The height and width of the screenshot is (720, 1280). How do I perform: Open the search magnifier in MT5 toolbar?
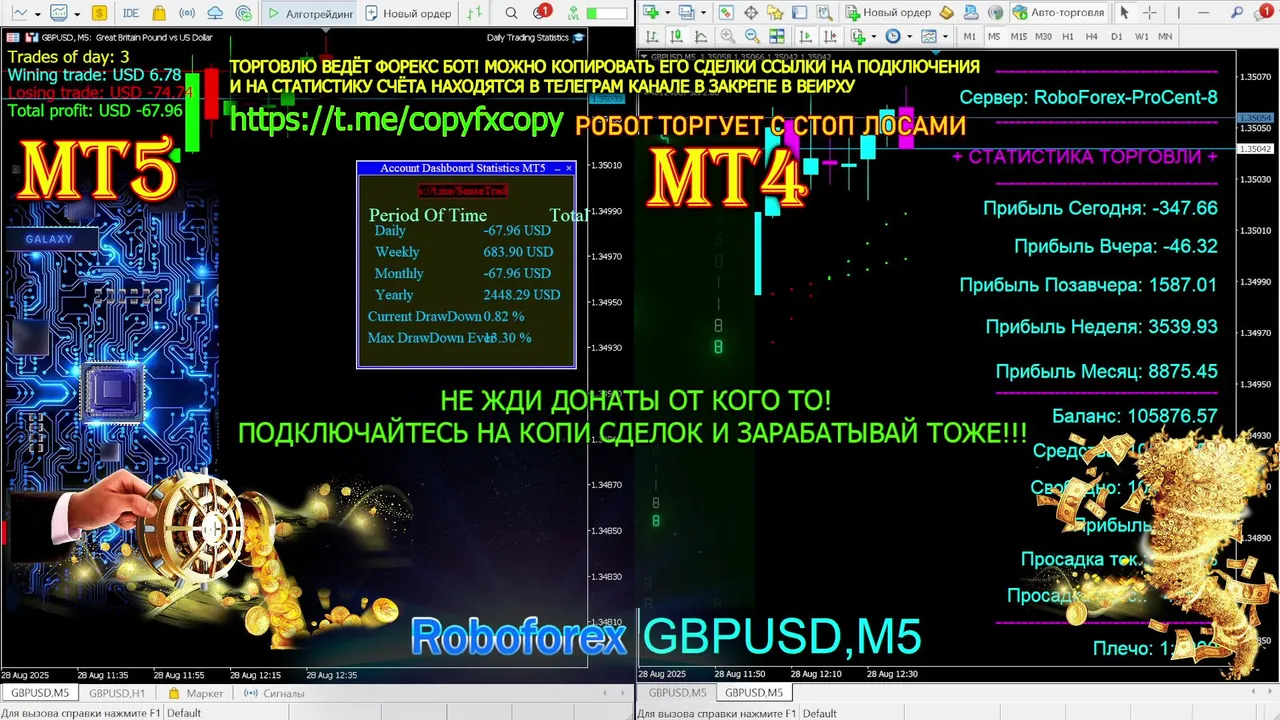click(511, 13)
